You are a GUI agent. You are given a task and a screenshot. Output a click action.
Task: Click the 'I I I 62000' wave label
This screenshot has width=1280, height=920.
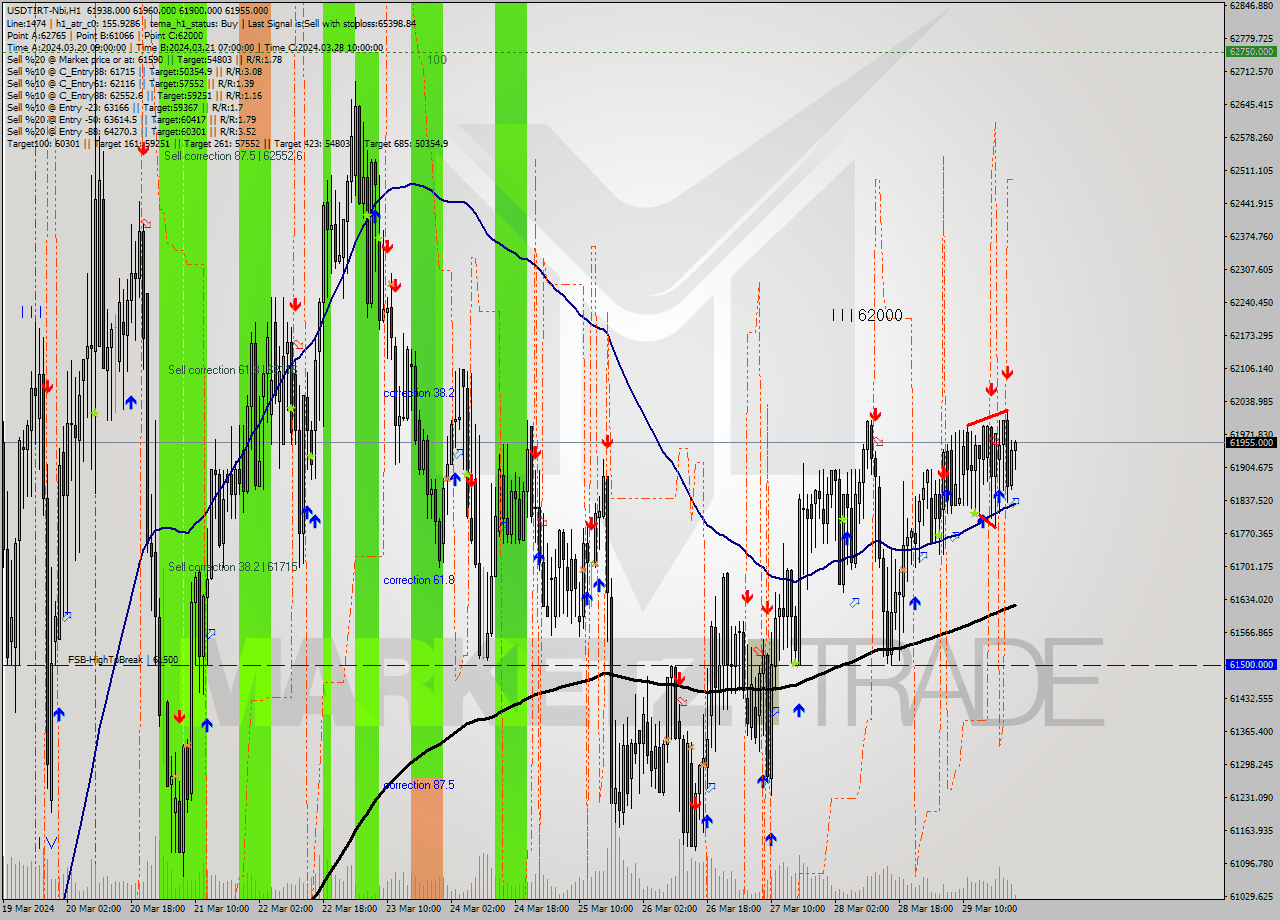click(867, 315)
